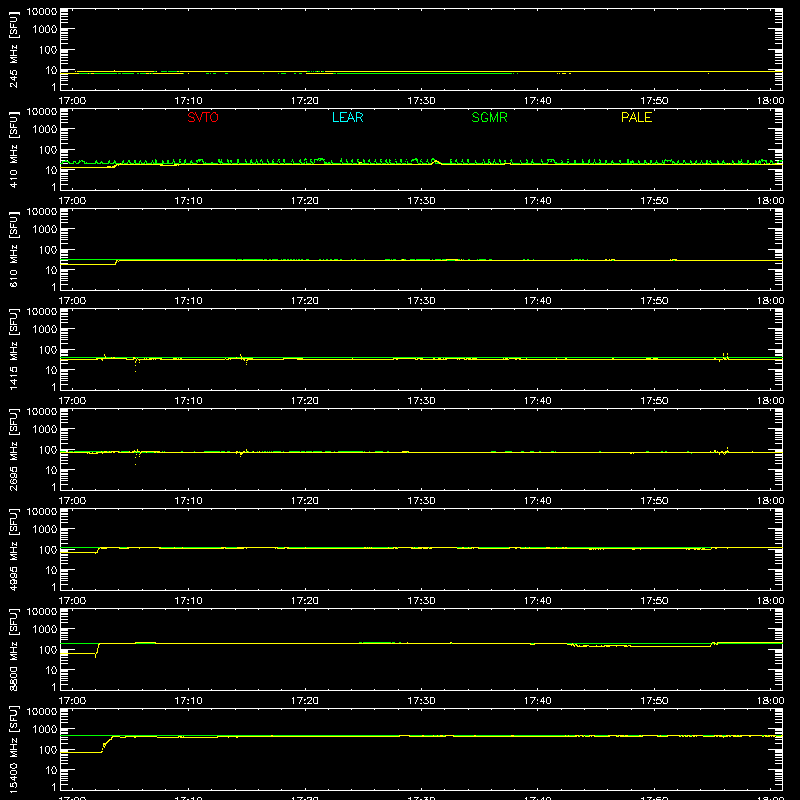Click the 10000 tick of the 15400 MHz plot
This screenshot has height=800, width=800.
pyautogui.click(x=42, y=712)
